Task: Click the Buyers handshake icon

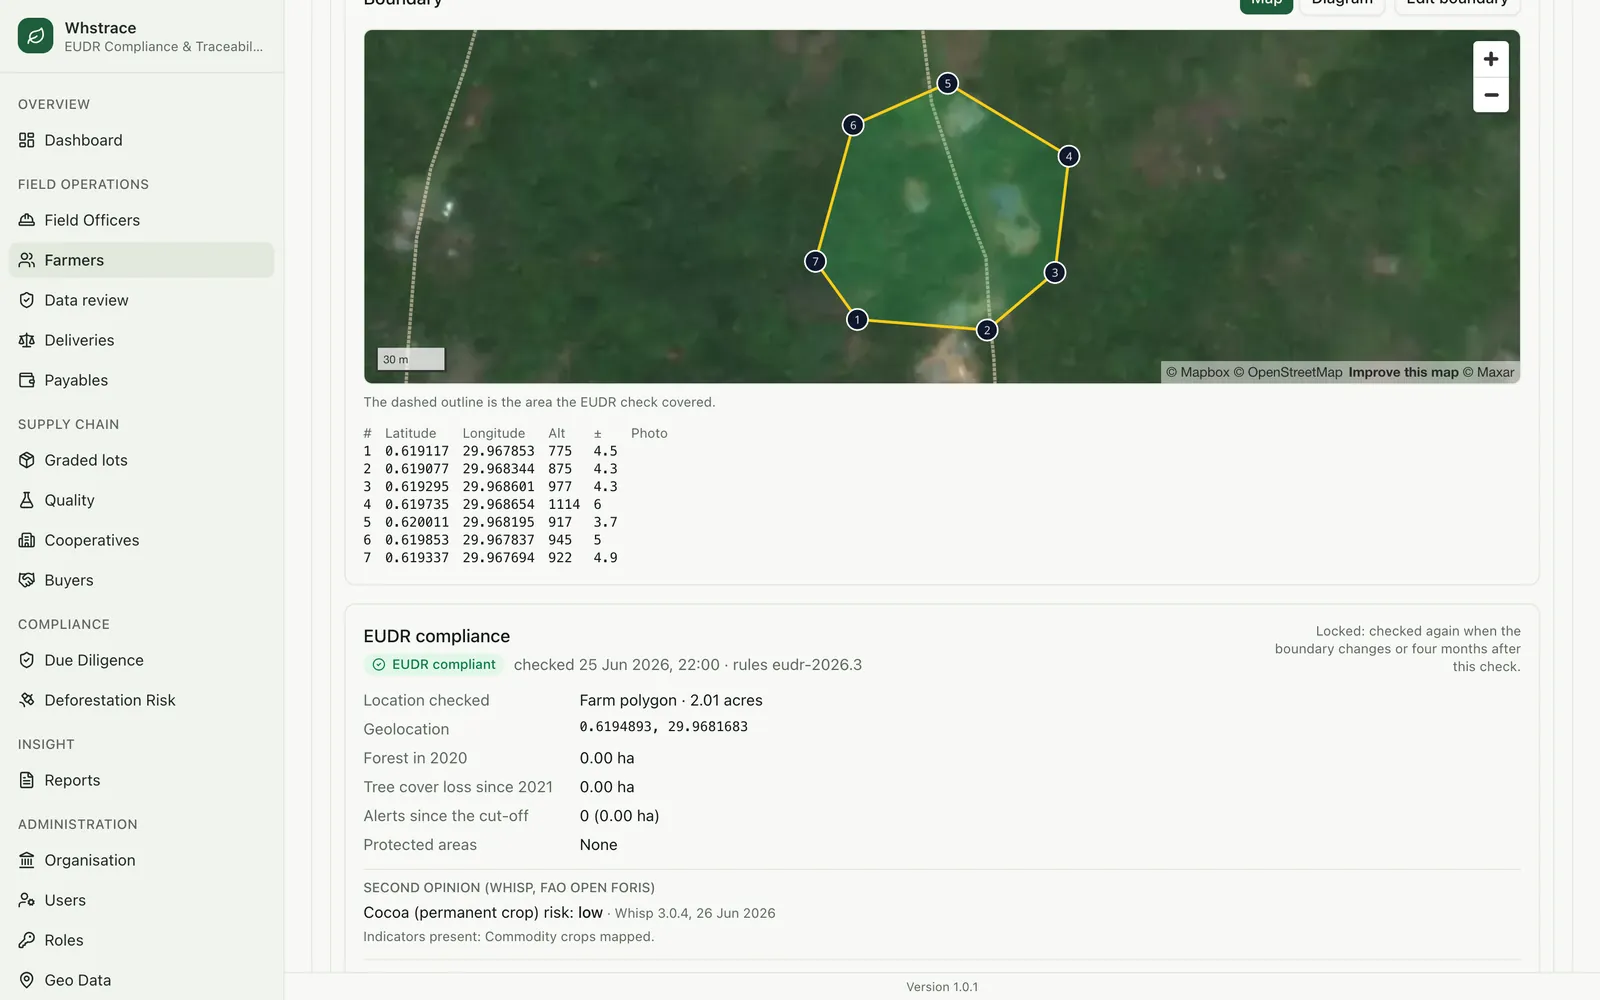Action: [27, 580]
